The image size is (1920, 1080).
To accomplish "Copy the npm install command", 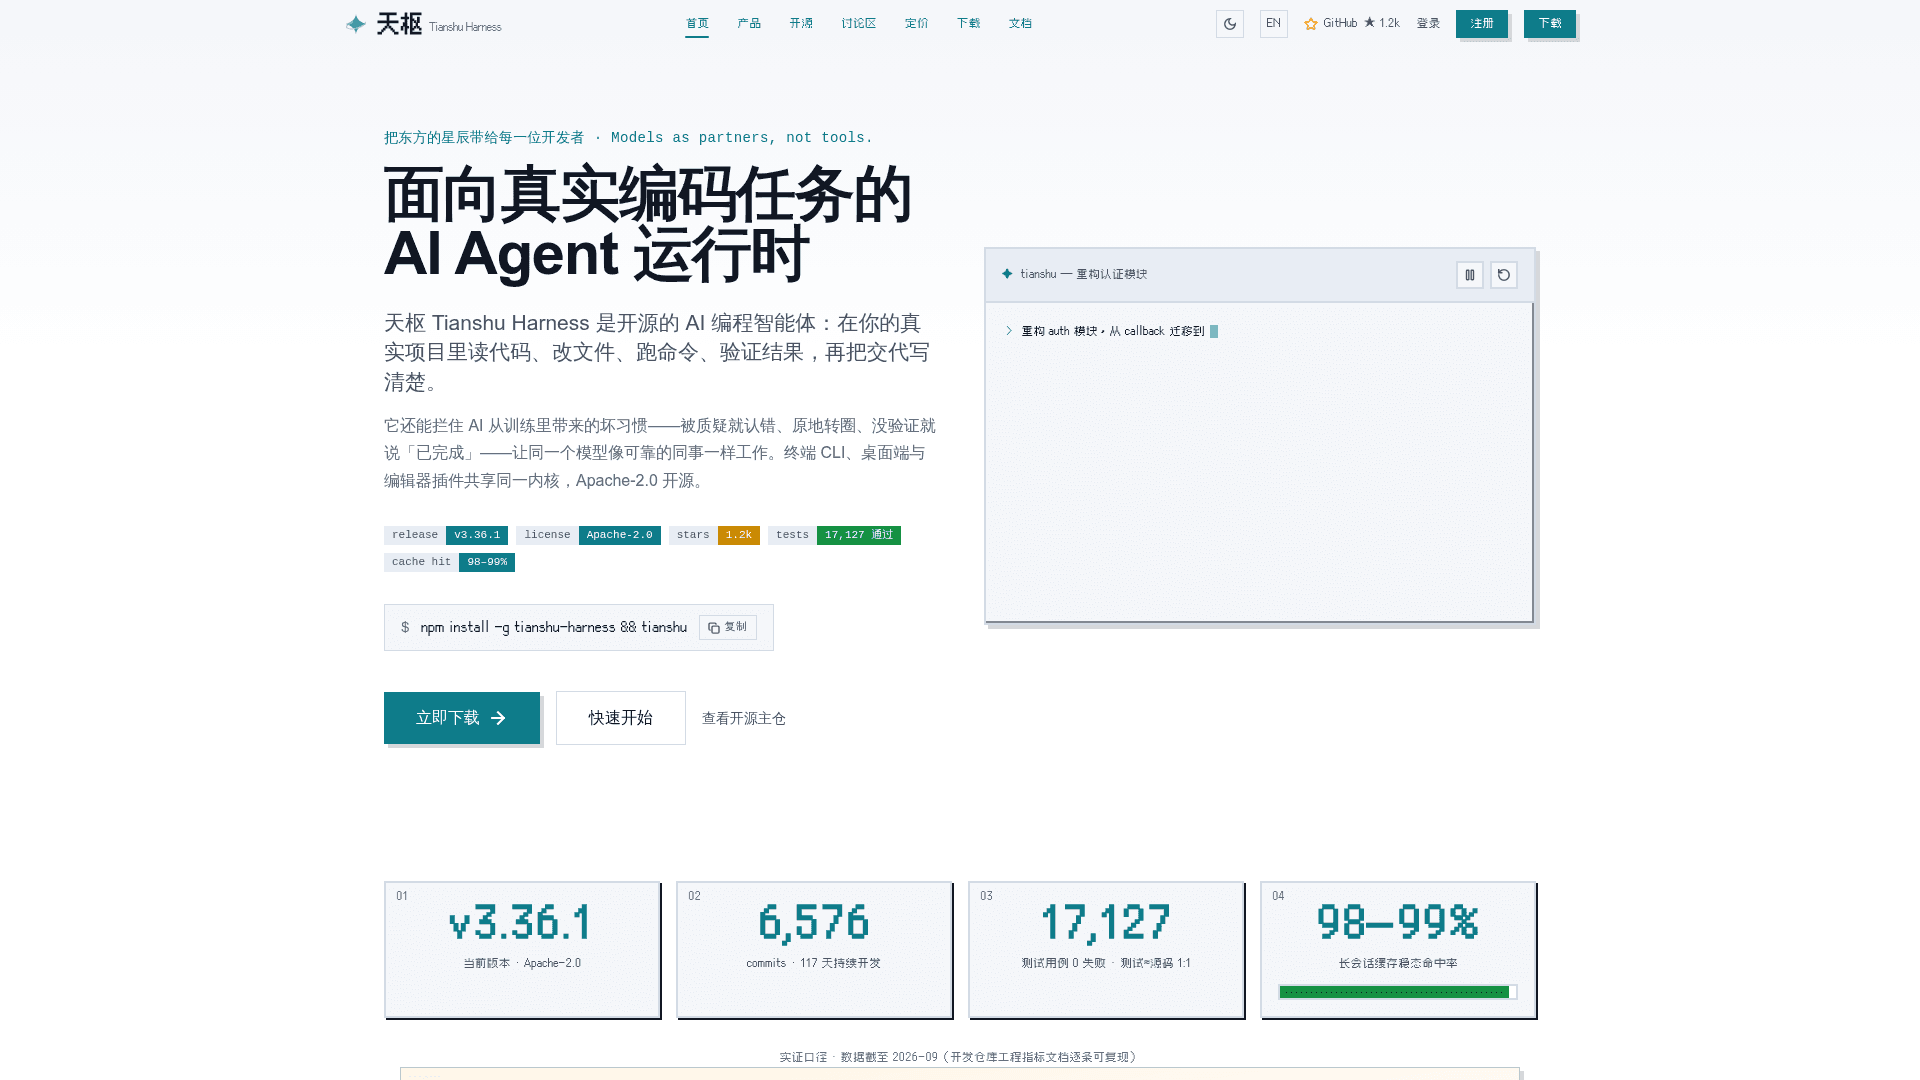I will coord(728,627).
